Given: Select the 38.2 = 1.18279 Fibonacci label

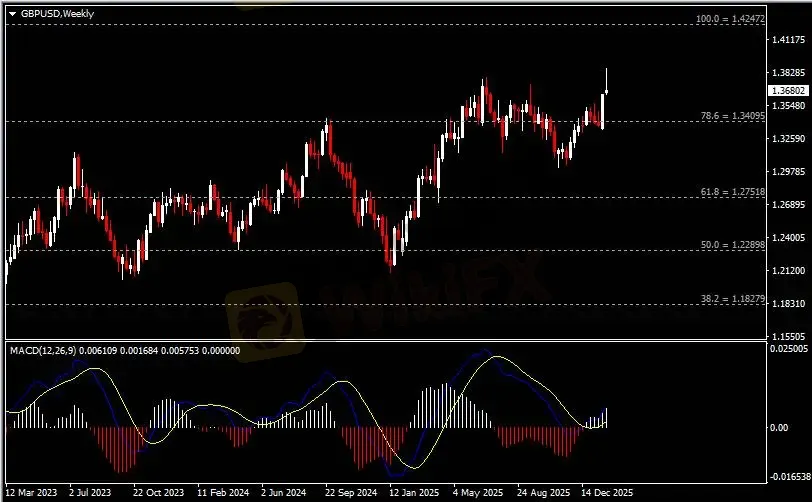Looking at the screenshot, I should coord(733,298).
